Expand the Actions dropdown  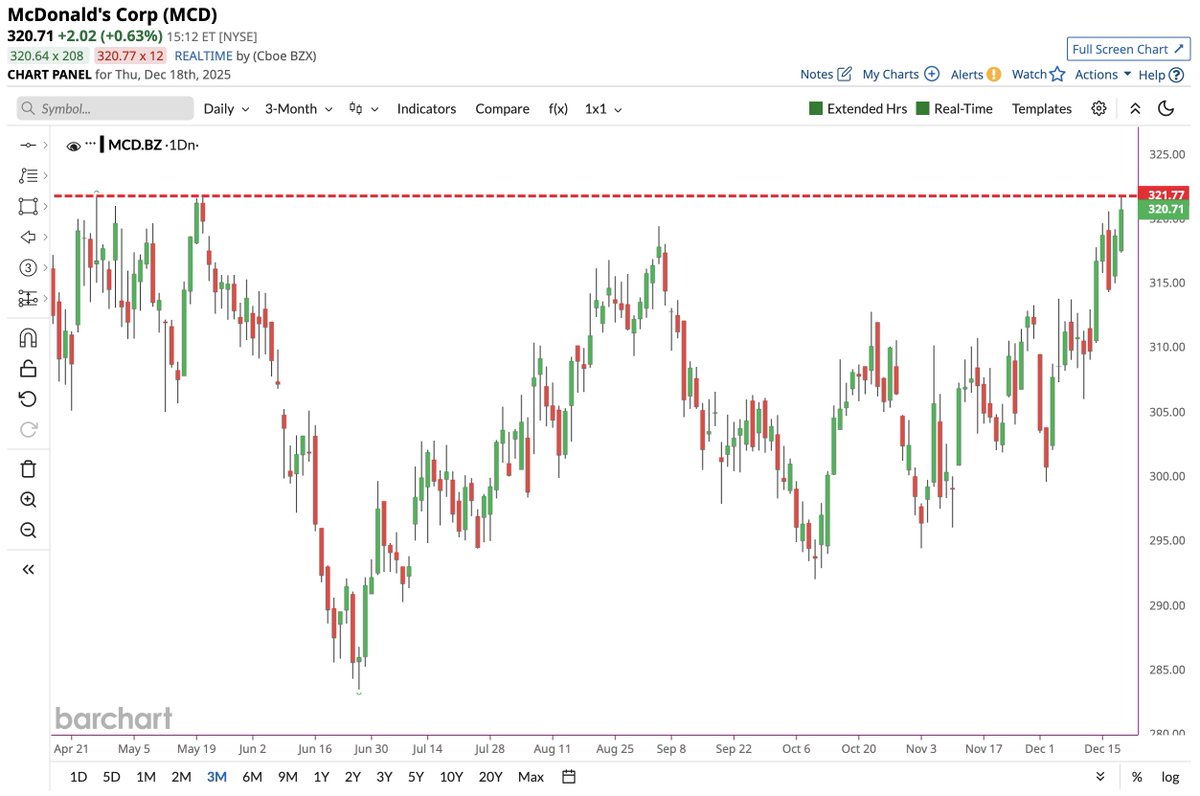[x=1103, y=74]
